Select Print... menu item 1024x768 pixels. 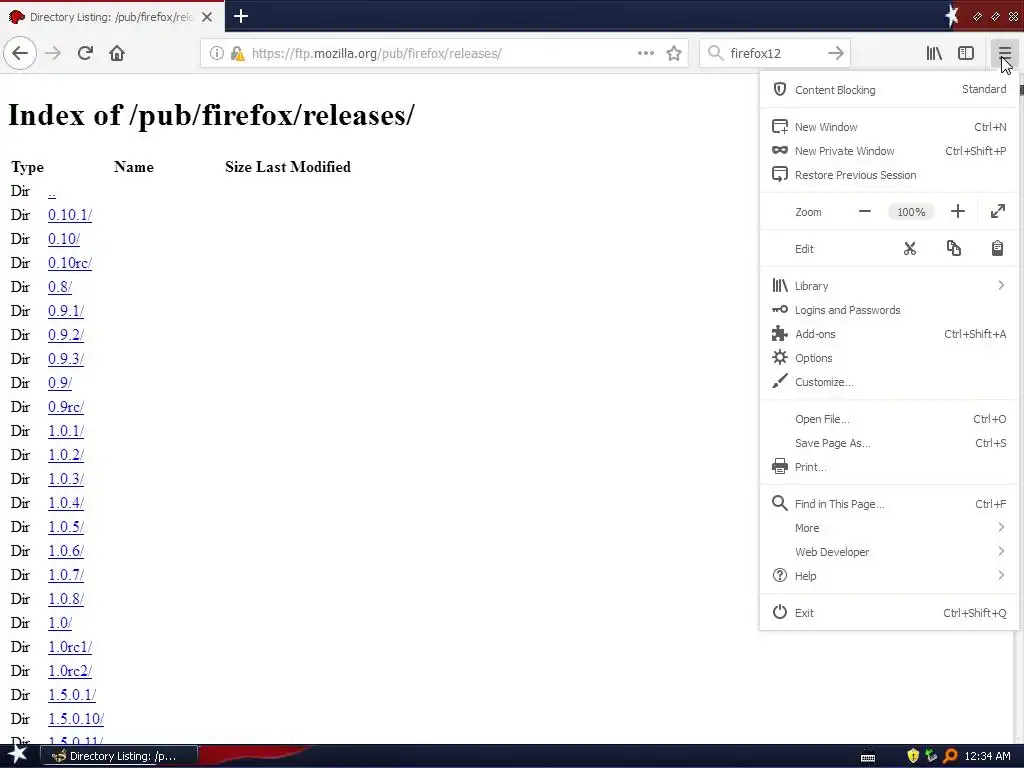[889, 467]
